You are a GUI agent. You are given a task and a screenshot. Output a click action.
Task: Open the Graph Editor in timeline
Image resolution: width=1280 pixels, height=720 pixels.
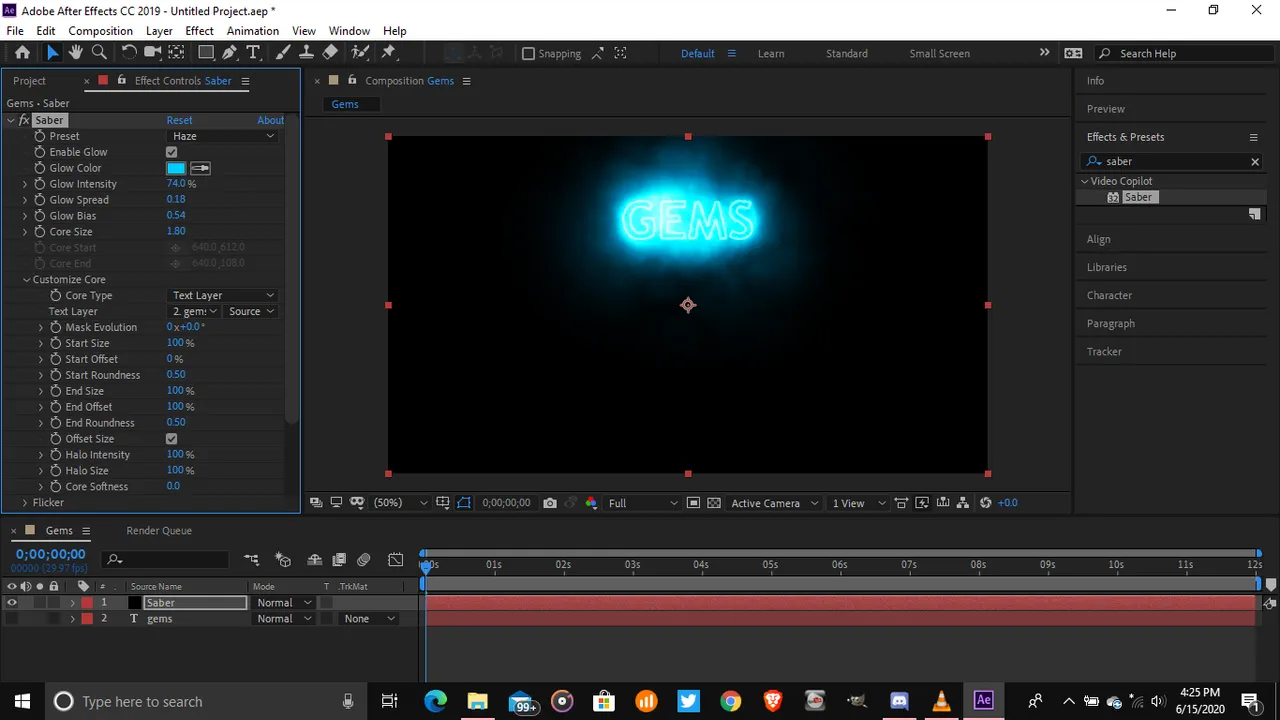(x=396, y=560)
